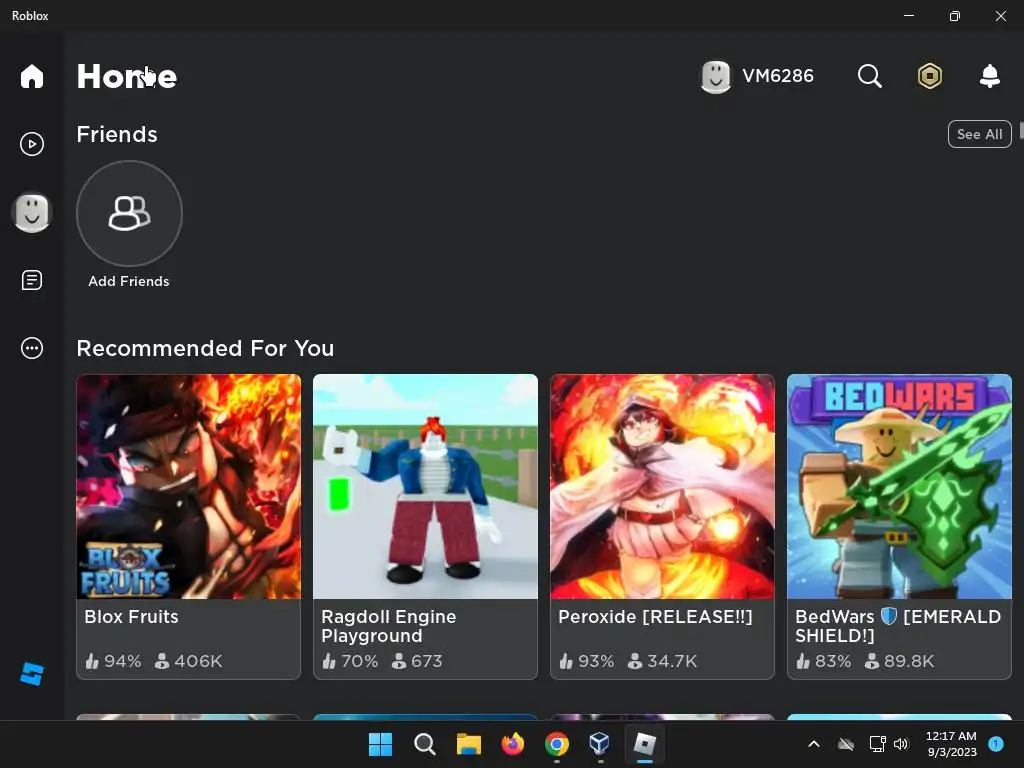Click the Peroxide [RELEASE!!] title text
Viewport: 1024px width, 768px height.
click(x=655, y=616)
